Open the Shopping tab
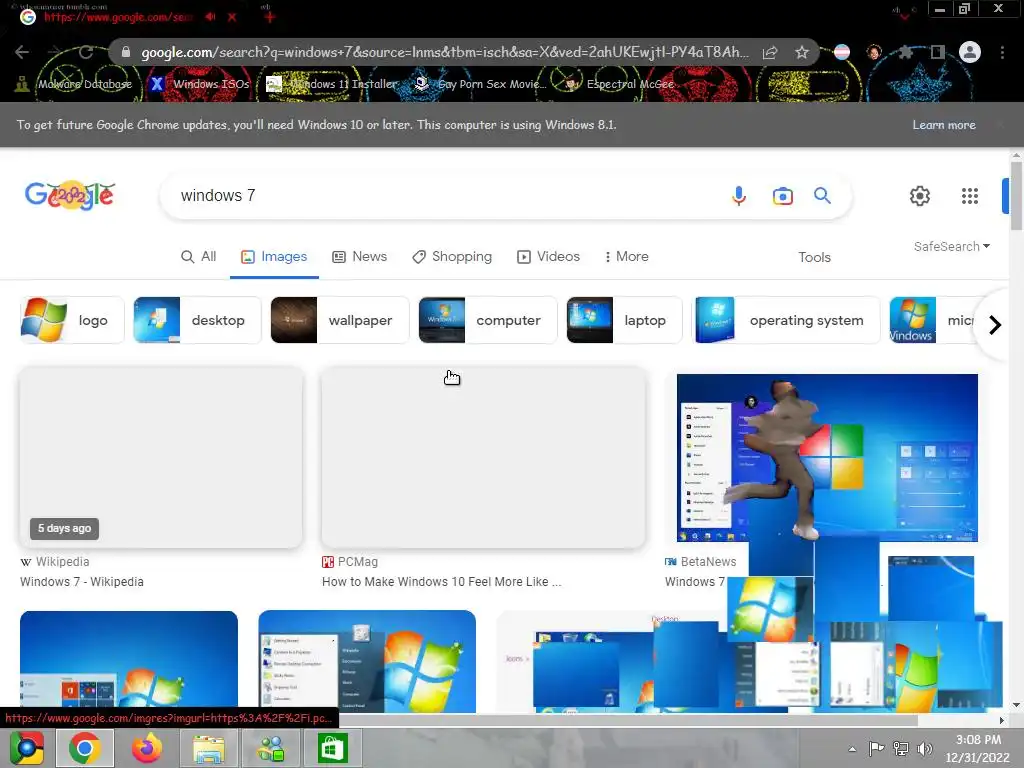Image resolution: width=1024 pixels, height=768 pixels. 452,257
